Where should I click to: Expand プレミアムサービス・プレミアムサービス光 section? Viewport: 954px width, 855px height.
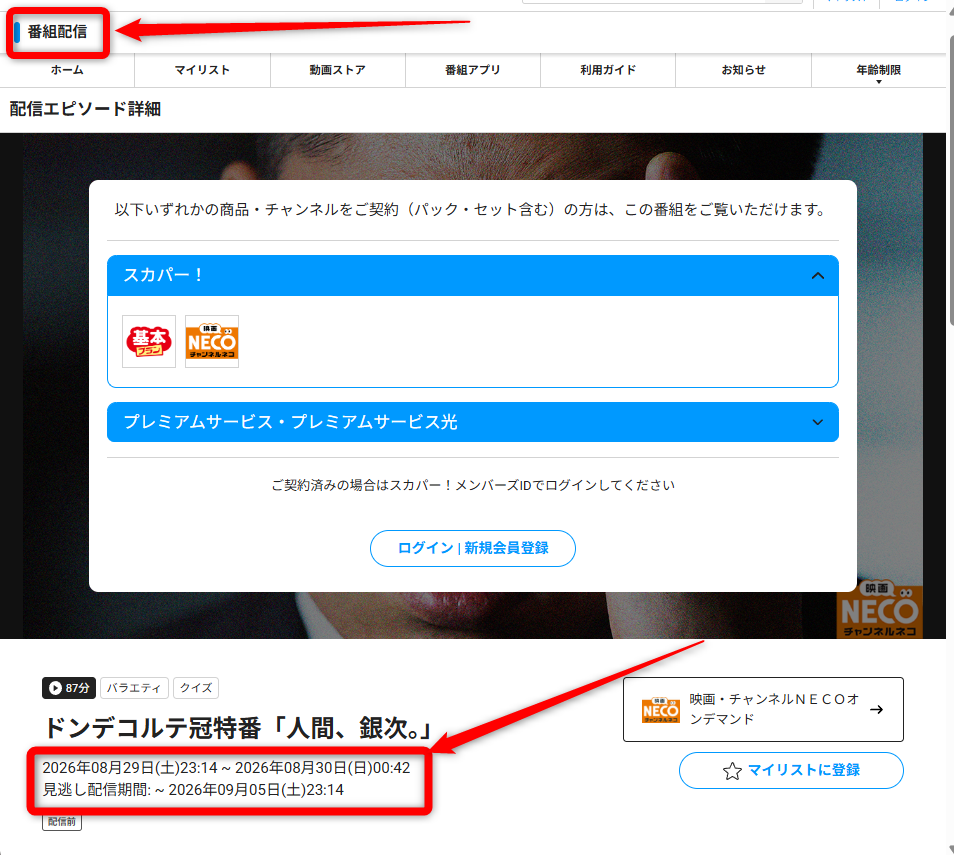pyautogui.click(x=473, y=422)
